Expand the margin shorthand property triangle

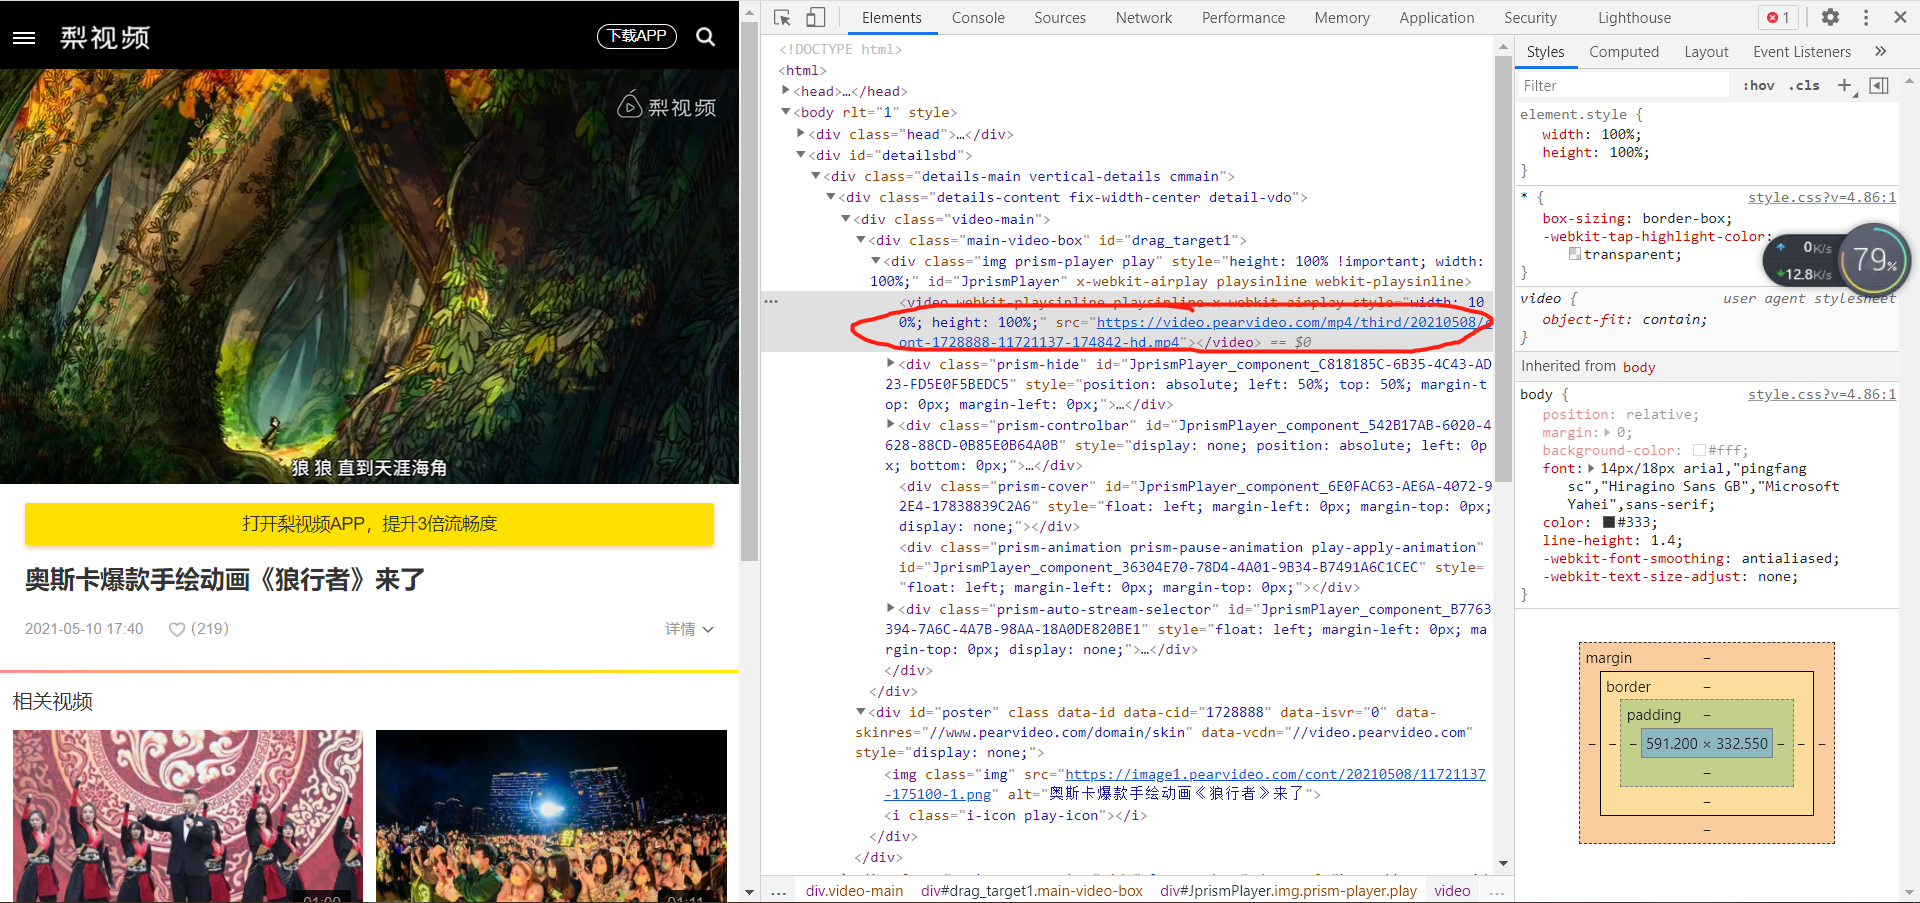1607,433
